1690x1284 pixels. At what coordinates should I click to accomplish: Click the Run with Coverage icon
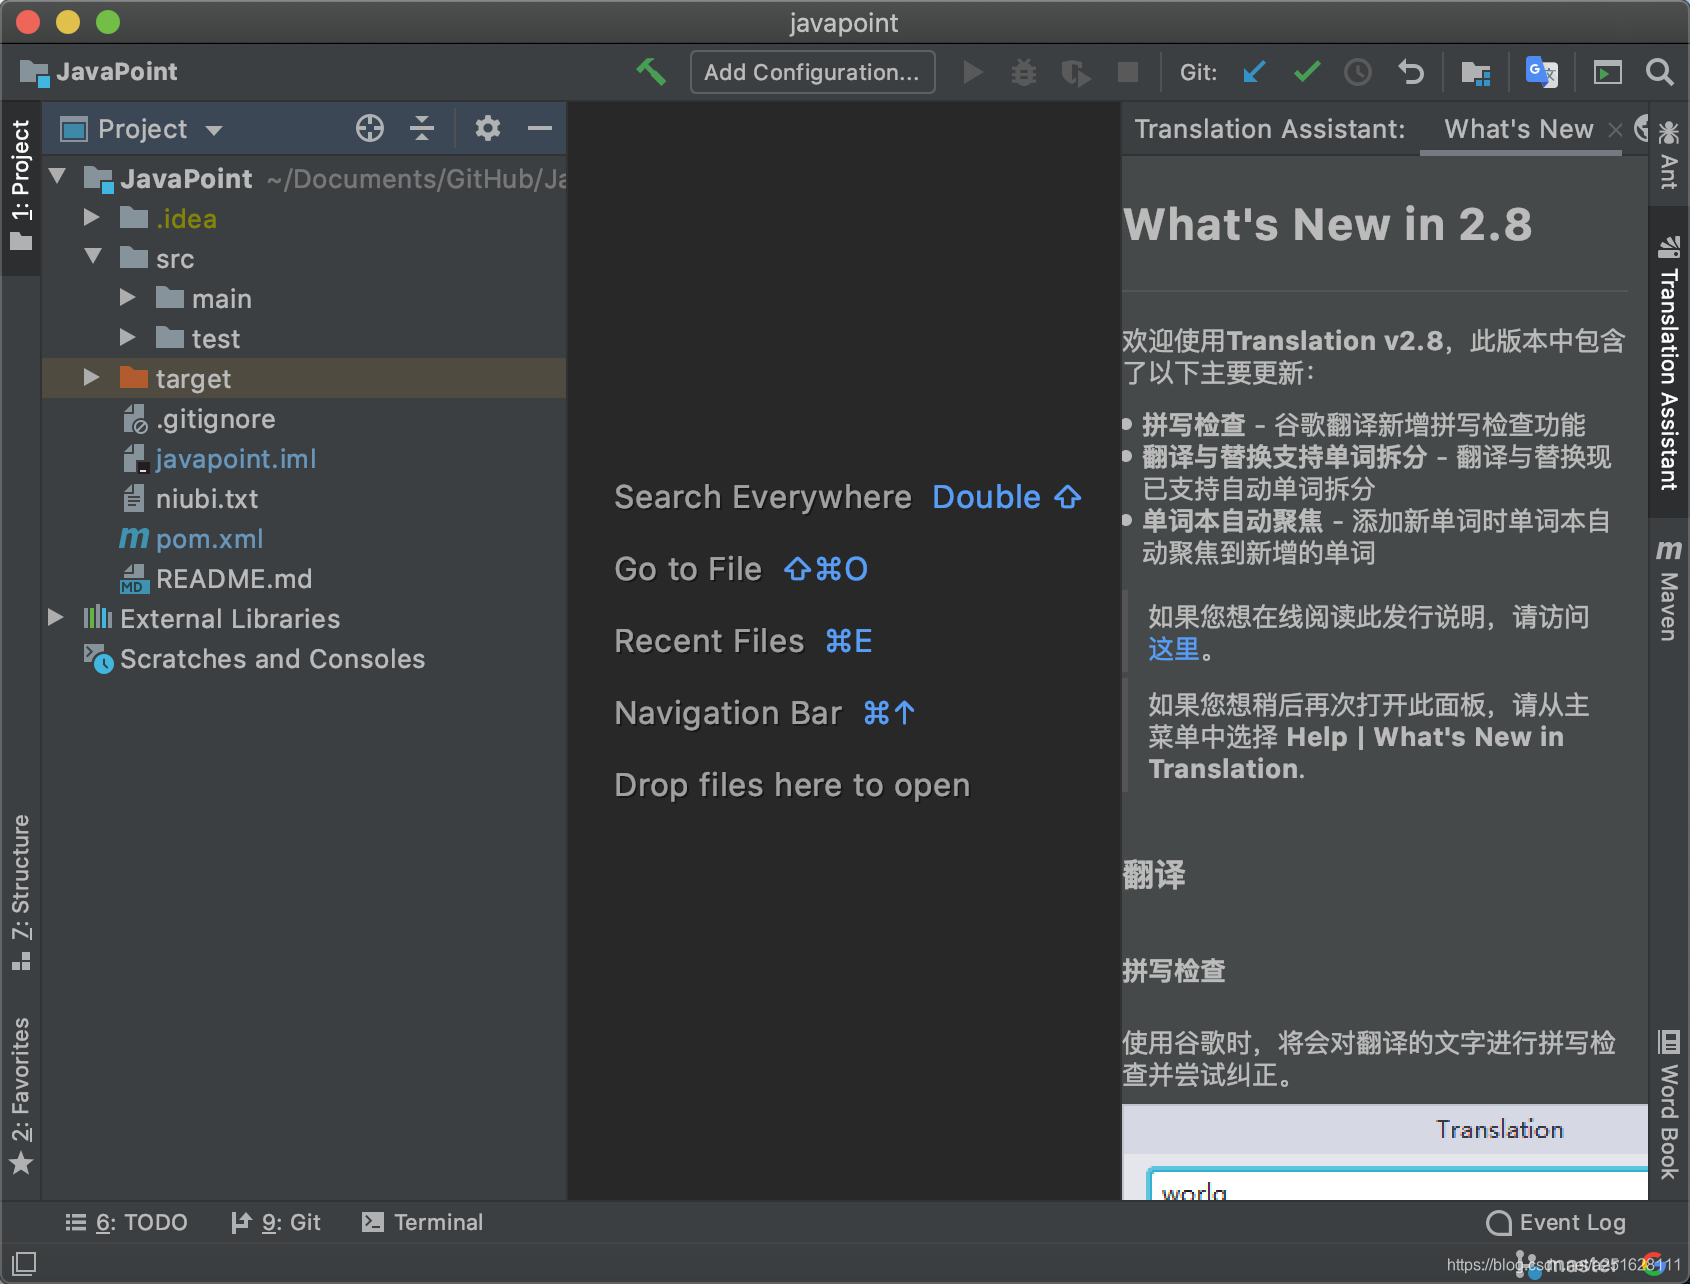[x=1076, y=72]
